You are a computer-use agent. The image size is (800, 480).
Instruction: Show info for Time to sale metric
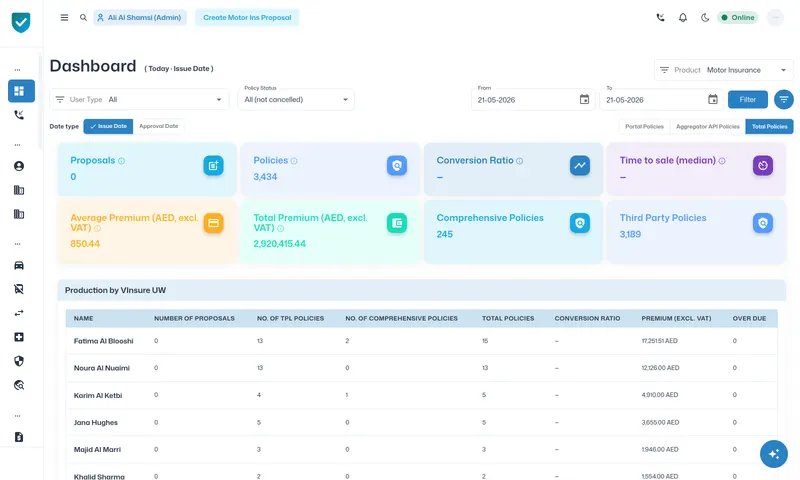coord(722,161)
